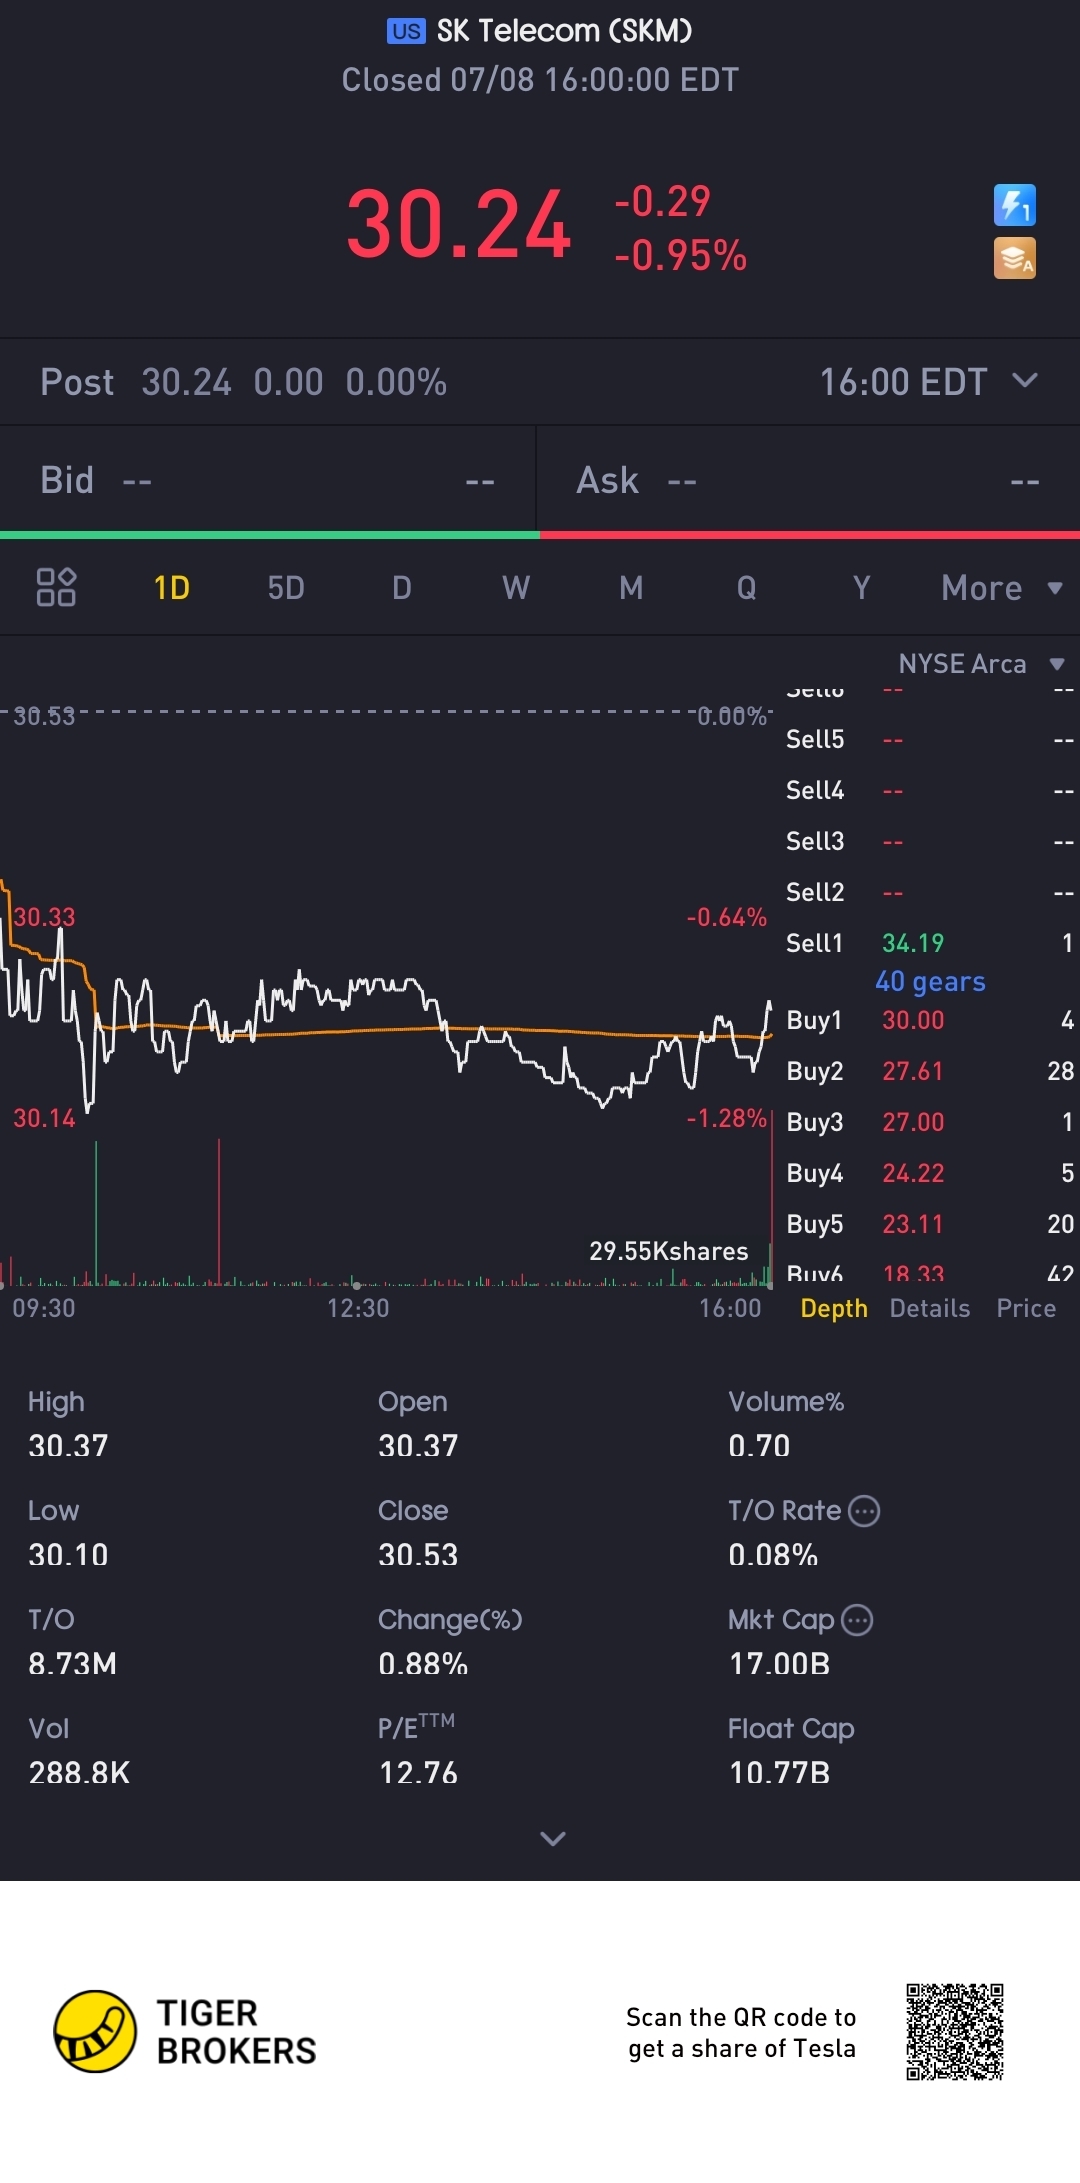Open the T/O Rate info bubble
Viewport: 1080px width, 2183px height.
[x=864, y=1510]
